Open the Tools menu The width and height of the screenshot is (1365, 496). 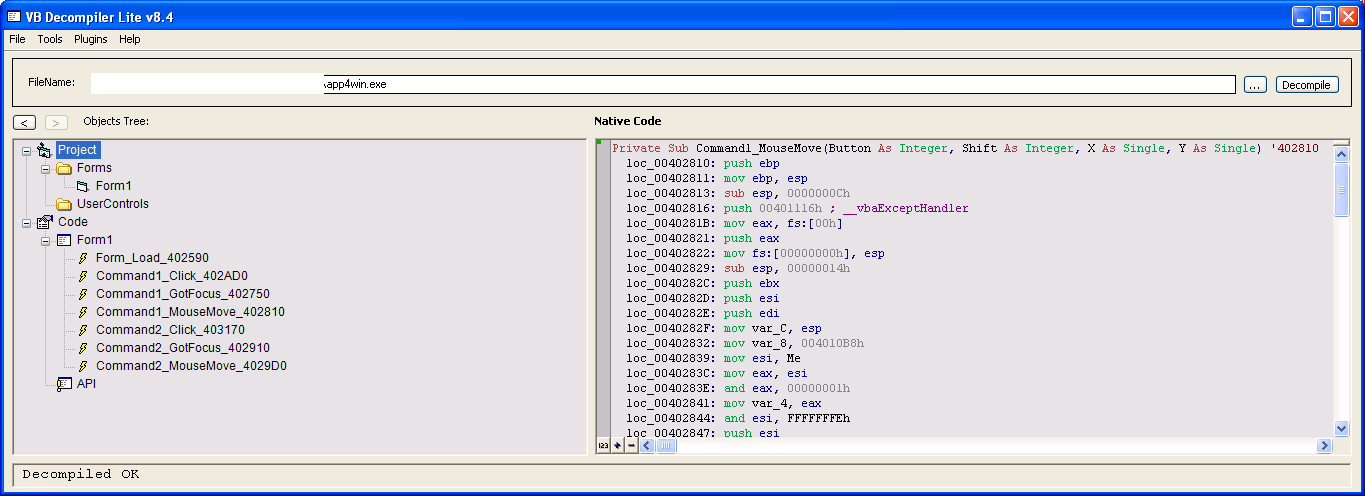point(50,39)
